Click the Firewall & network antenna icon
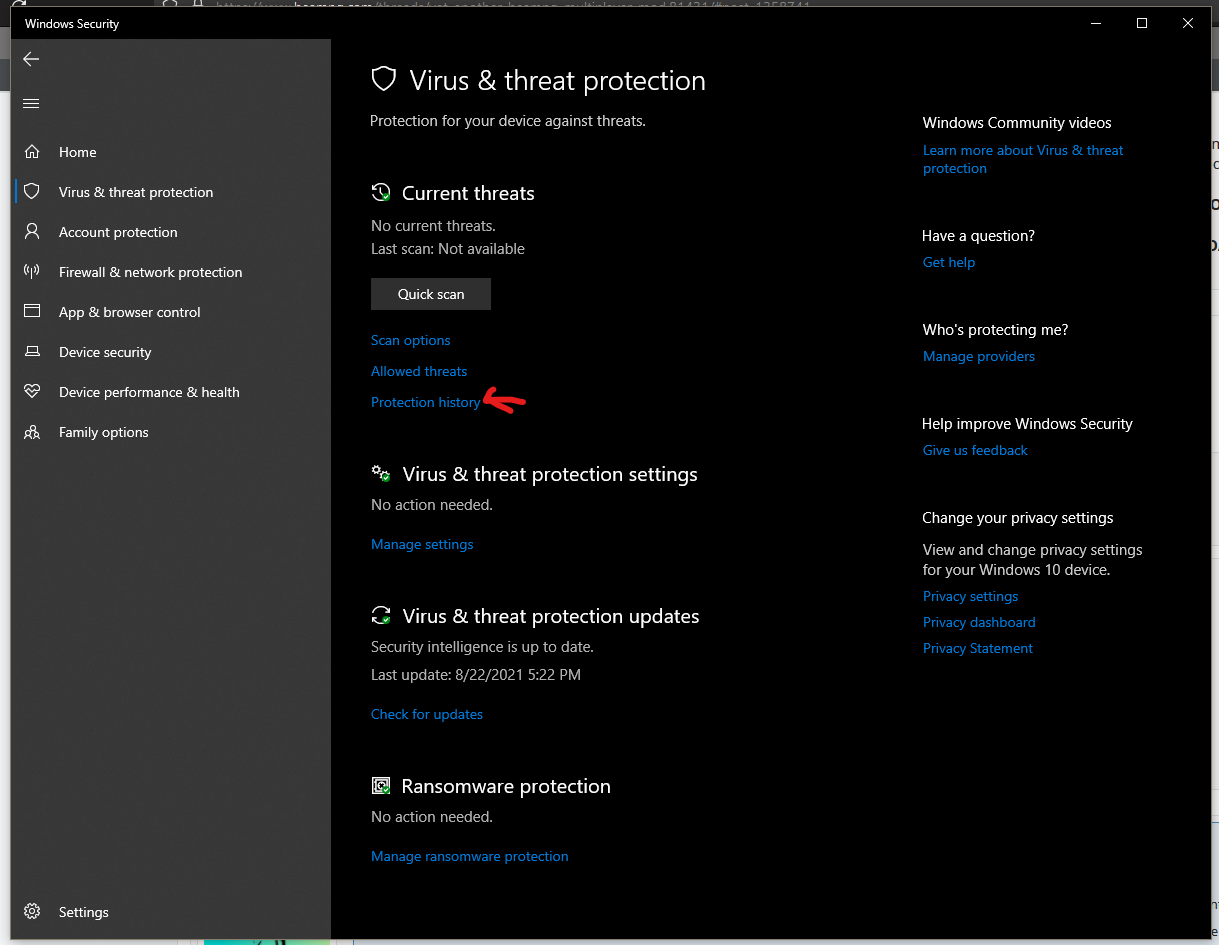Image resolution: width=1219 pixels, height=945 pixels. pos(32,272)
